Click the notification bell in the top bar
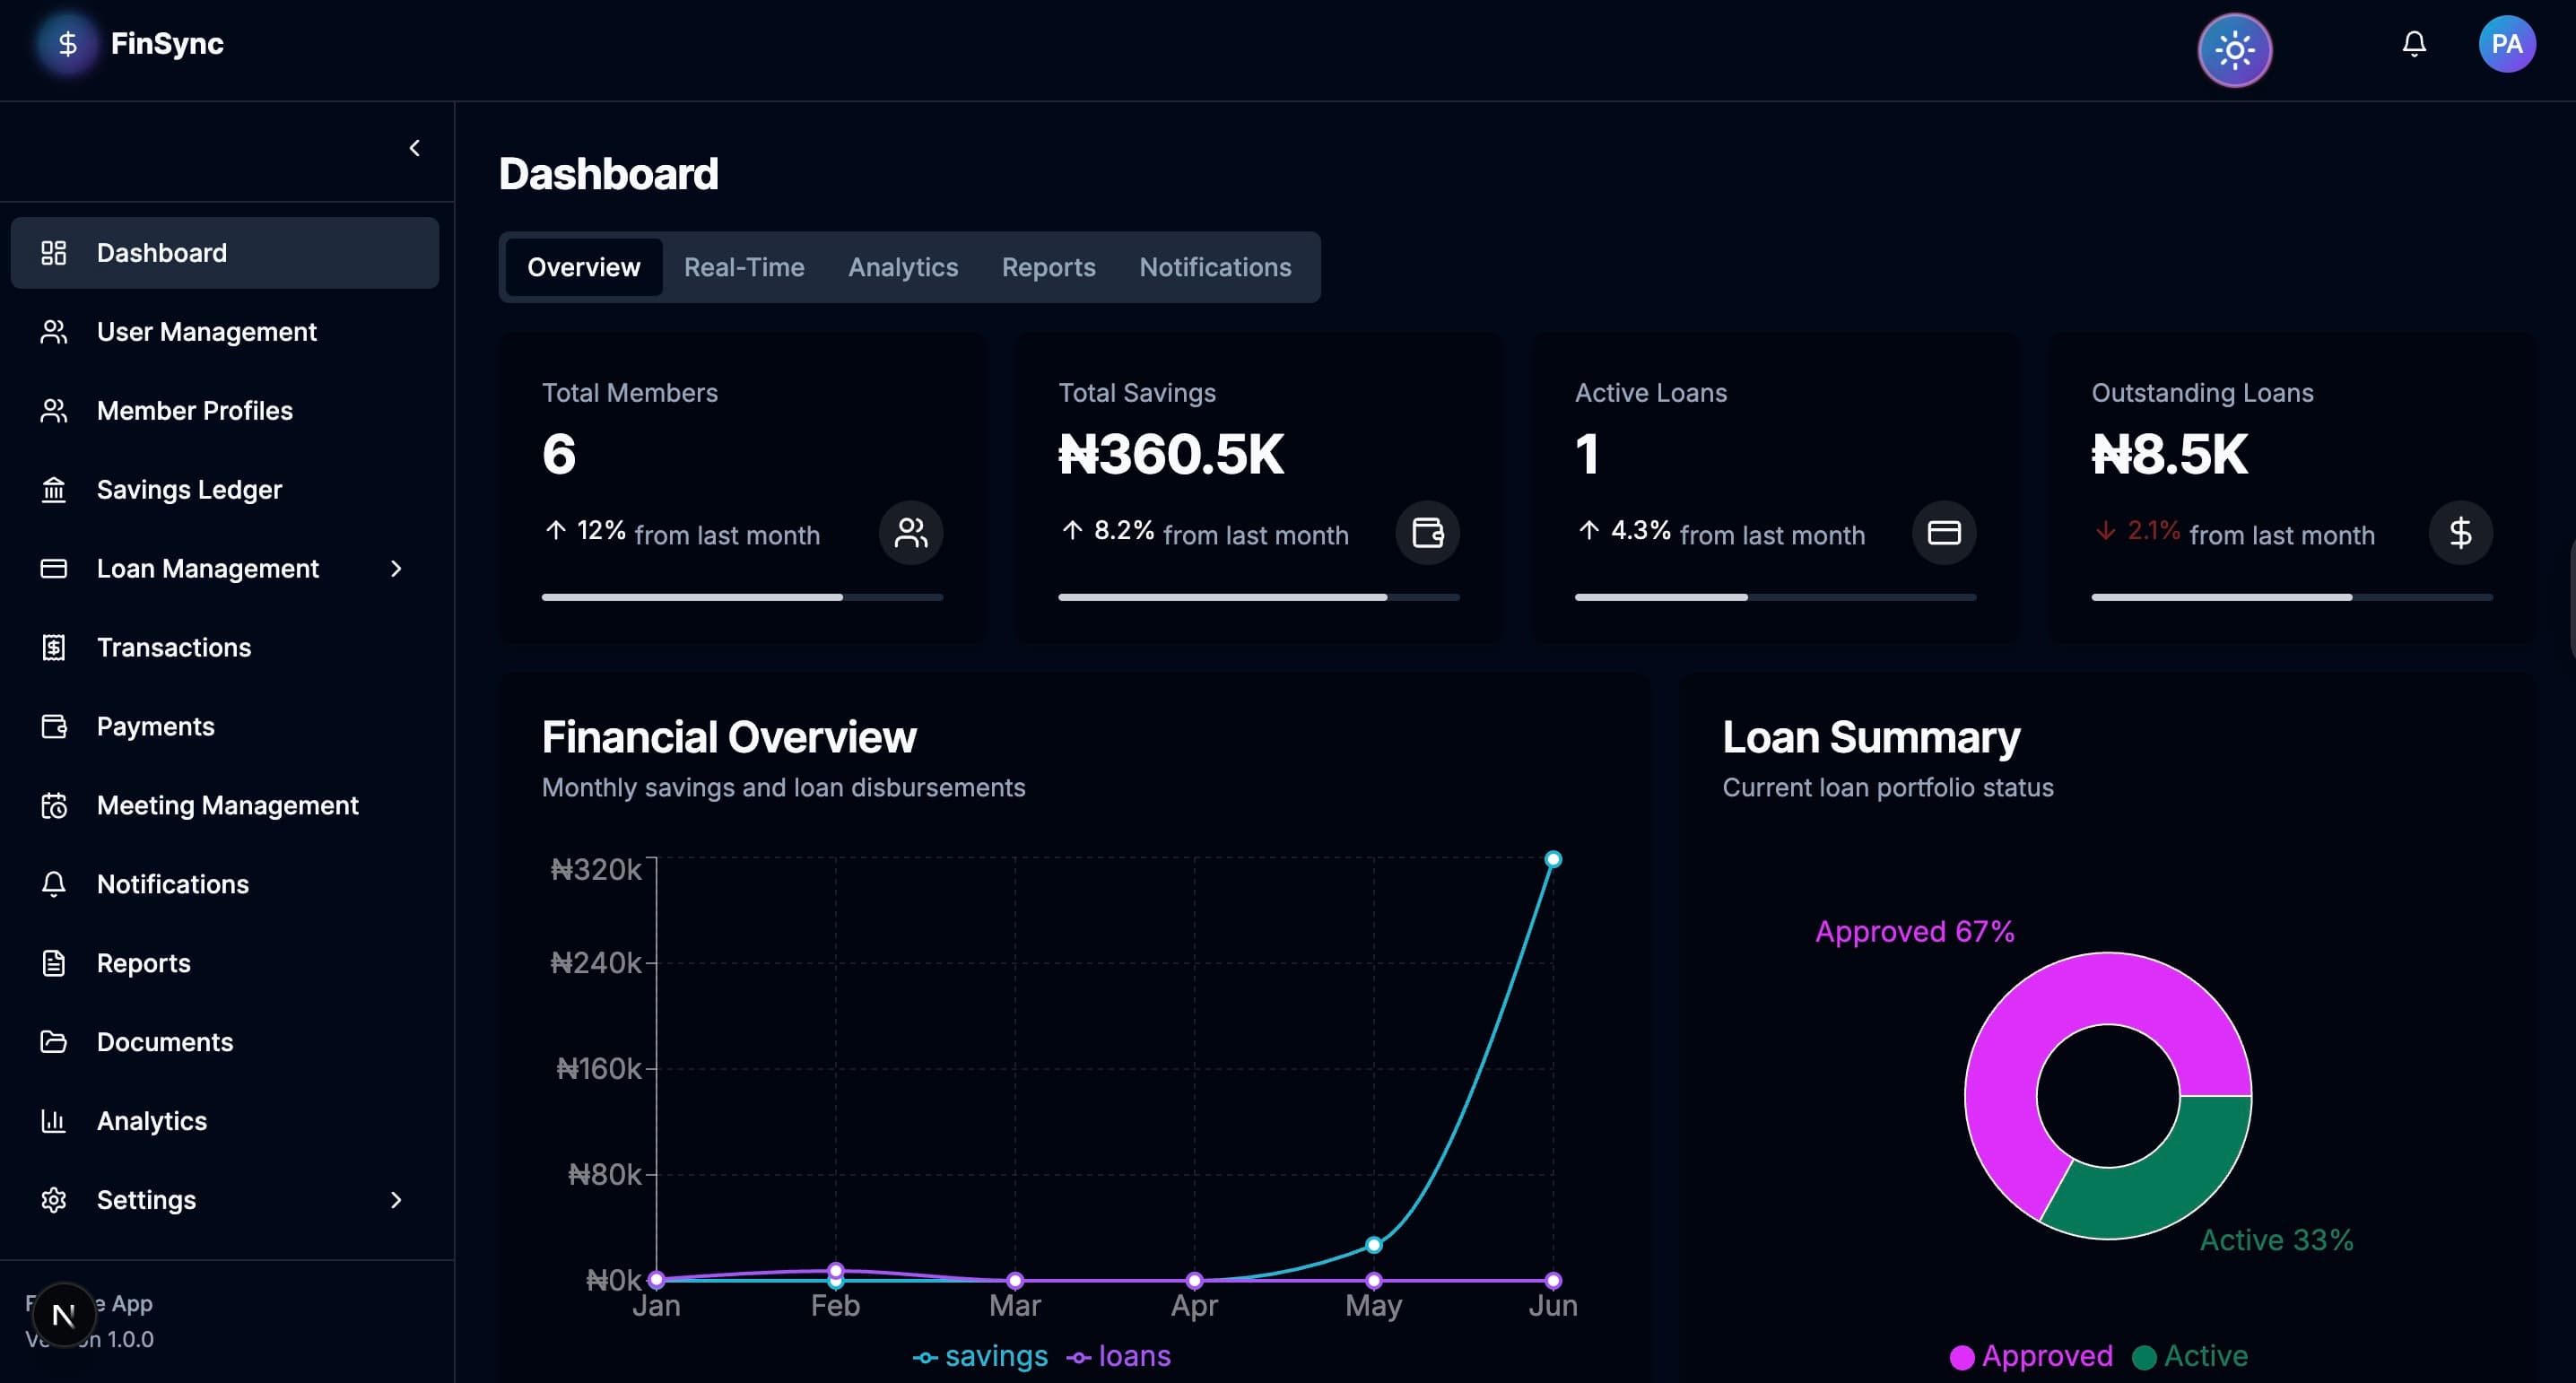This screenshot has height=1383, width=2576. point(2413,44)
